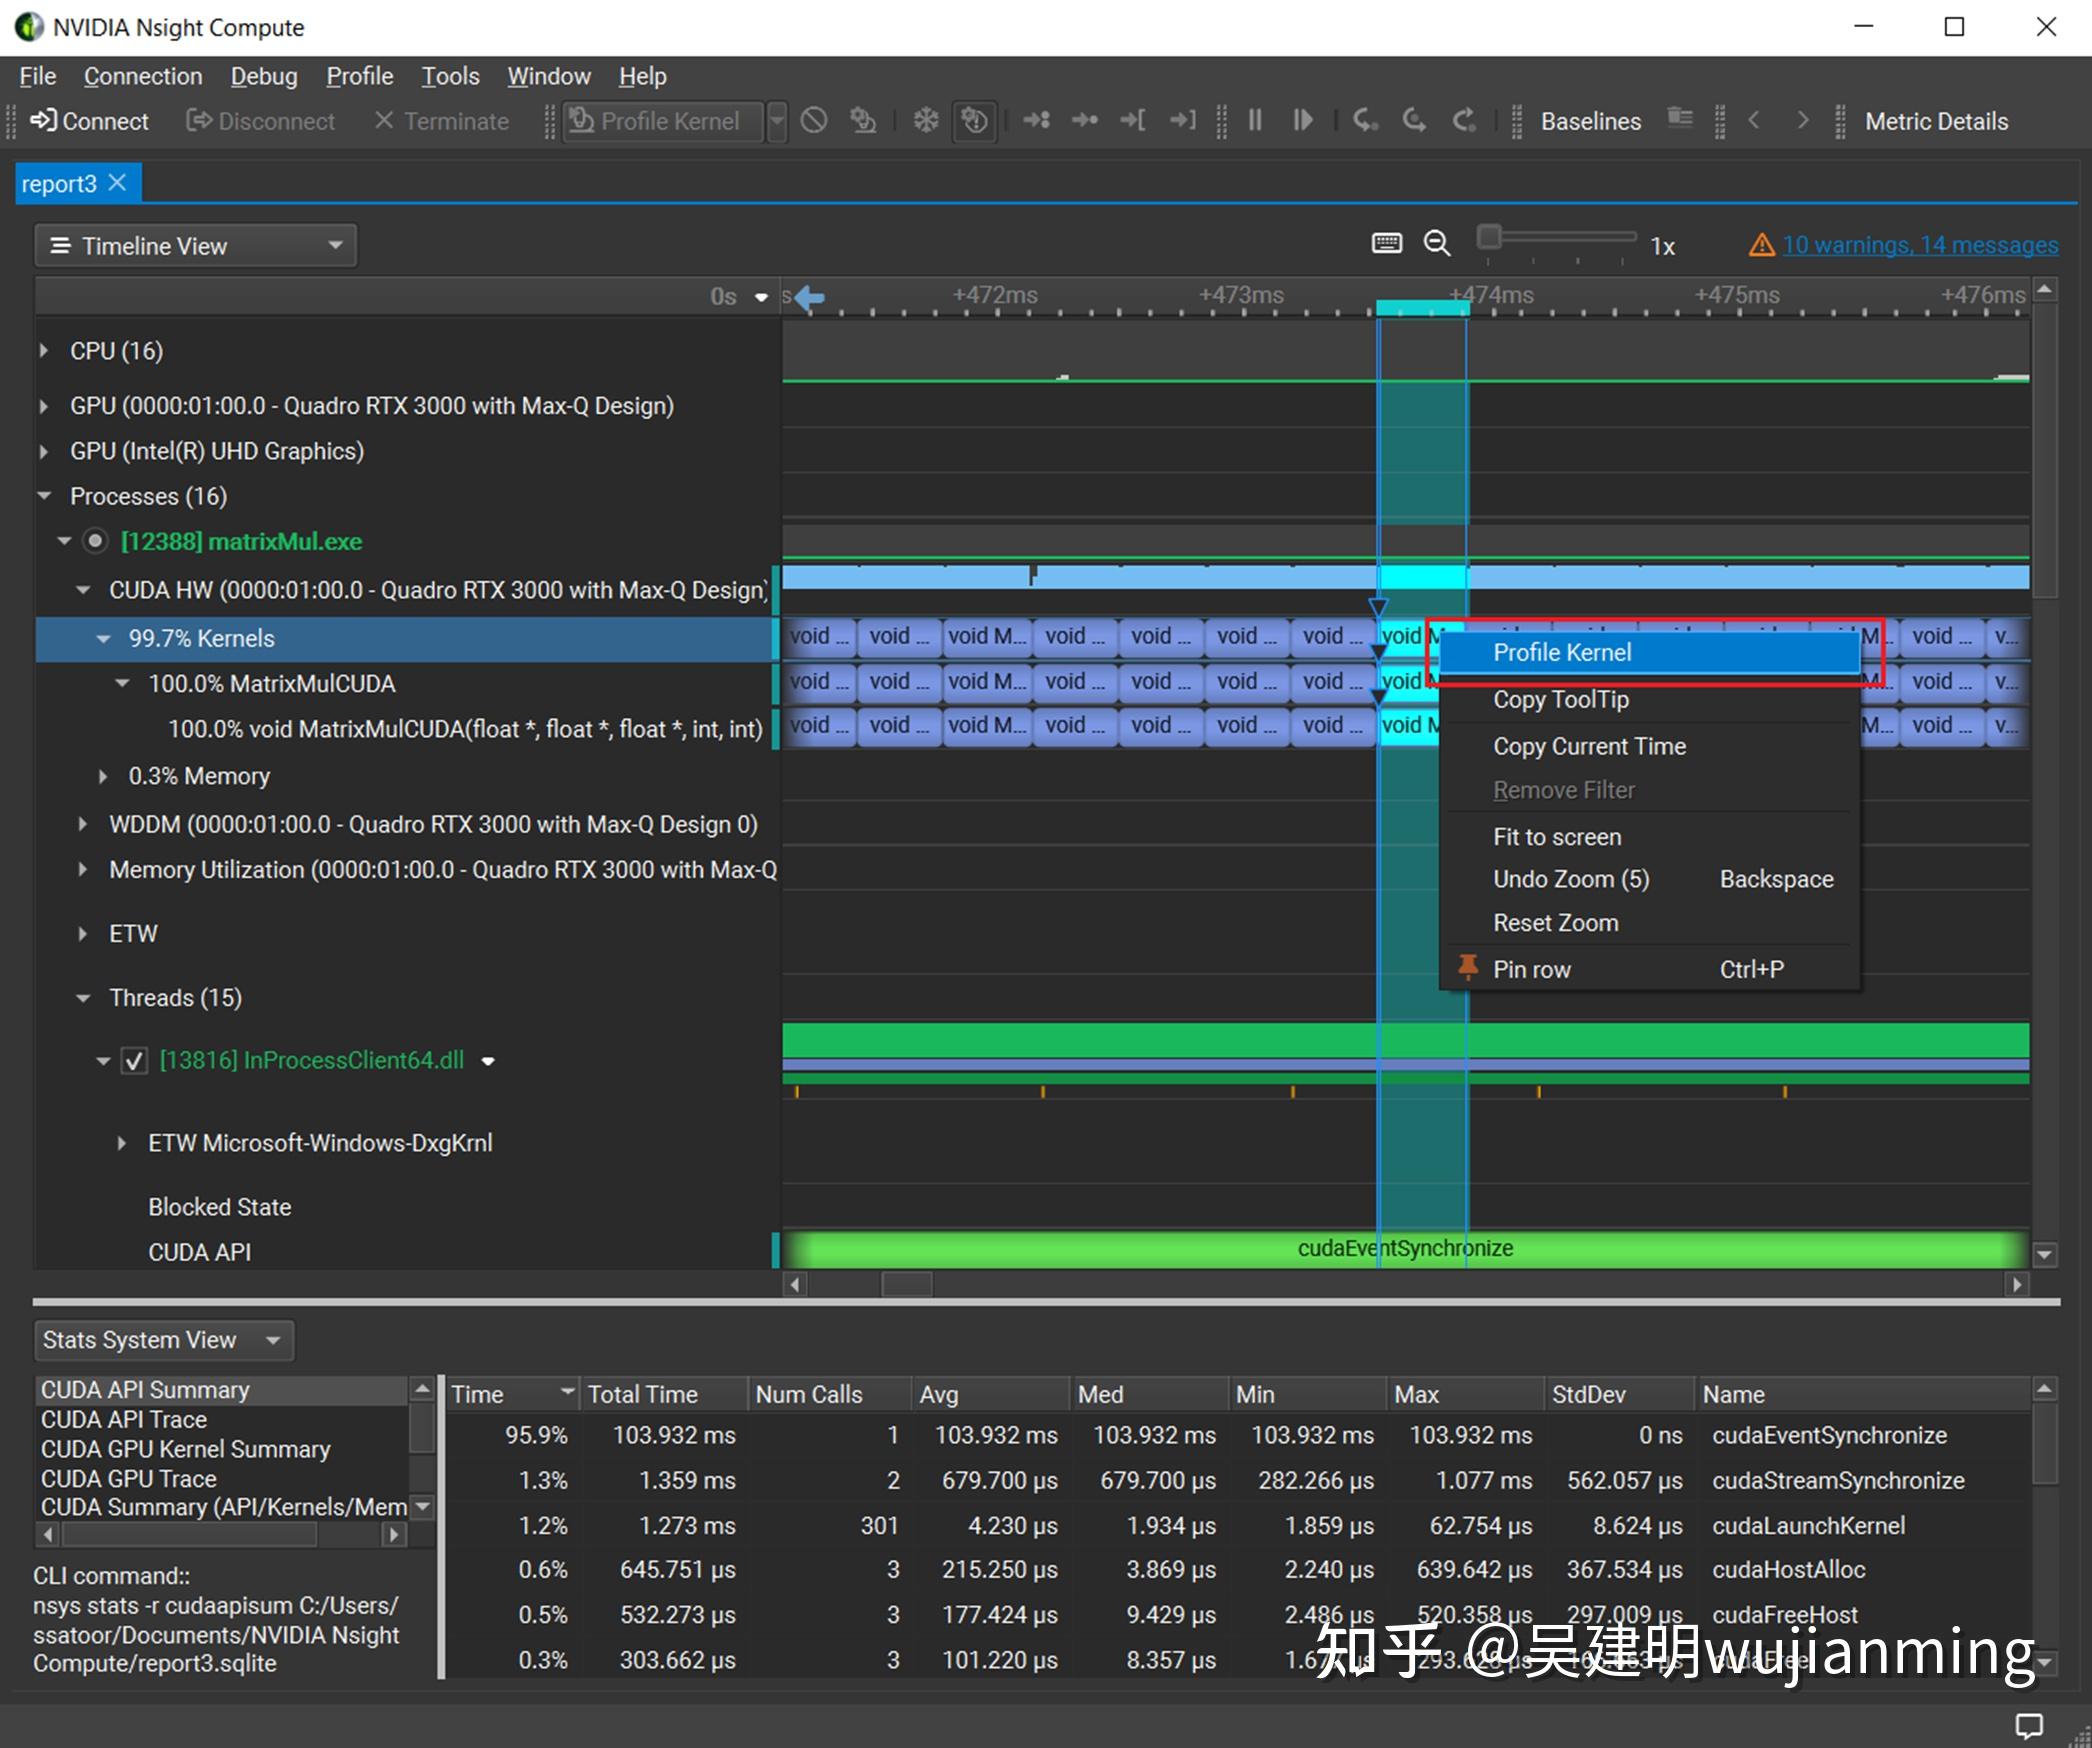Click the Pause toolbar icon
The width and height of the screenshot is (2092, 1748).
[x=1255, y=121]
